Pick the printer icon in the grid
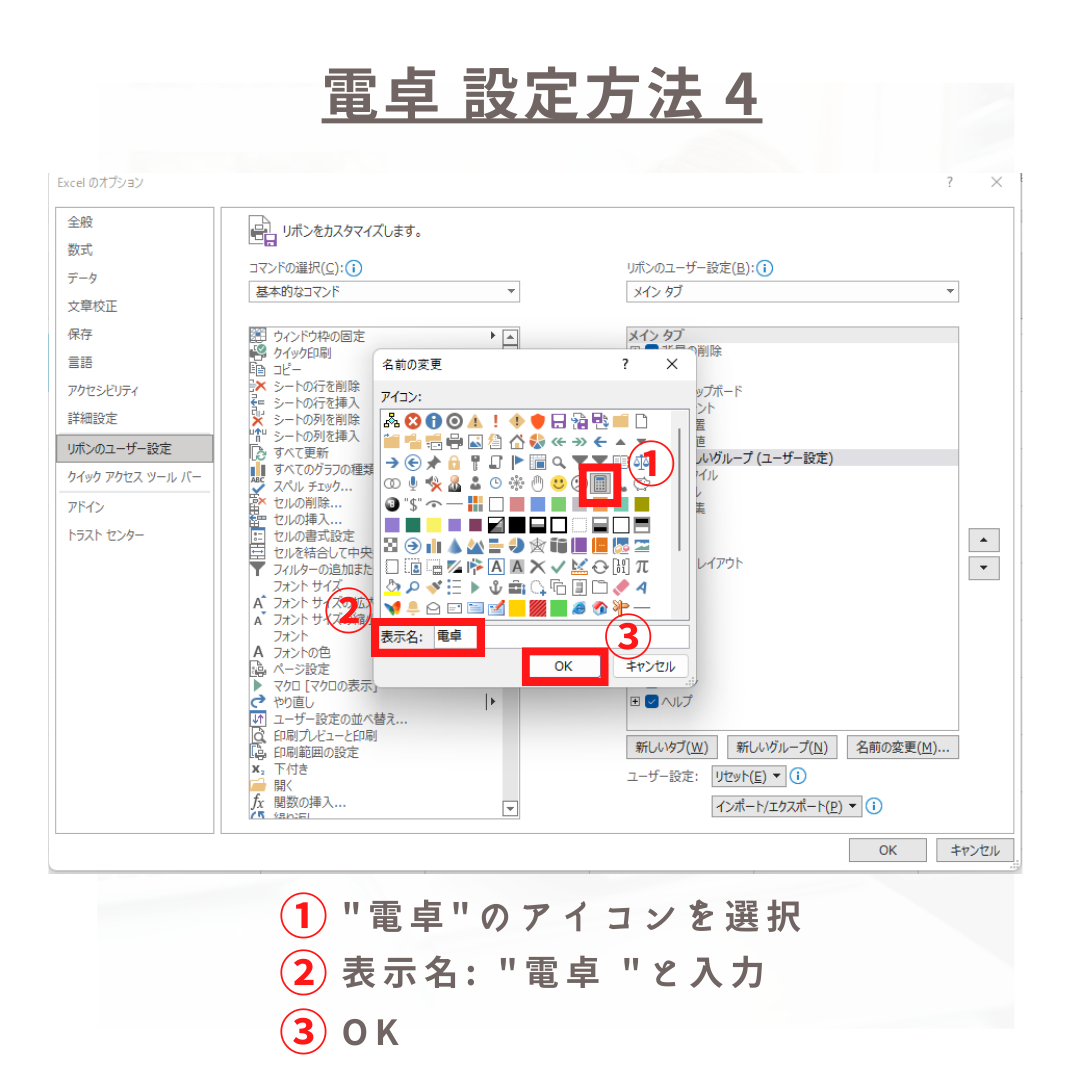The height and width of the screenshot is (1080, 1080). 454,442
